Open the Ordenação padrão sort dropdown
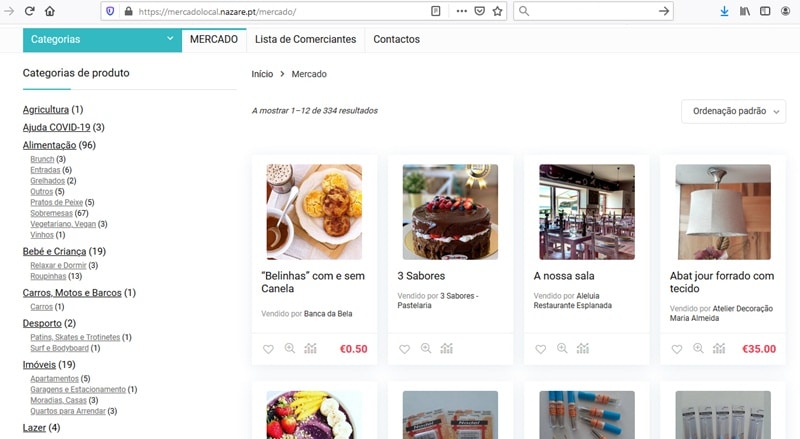Image resolution: width=800 pixels, height=439 pixels. click(x=733, y=112)
